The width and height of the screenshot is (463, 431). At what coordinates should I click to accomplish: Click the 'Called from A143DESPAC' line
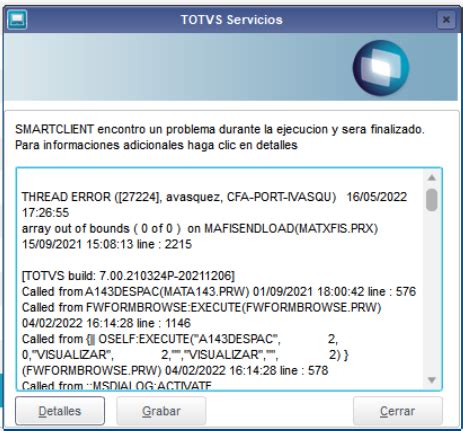pos(219,292)
